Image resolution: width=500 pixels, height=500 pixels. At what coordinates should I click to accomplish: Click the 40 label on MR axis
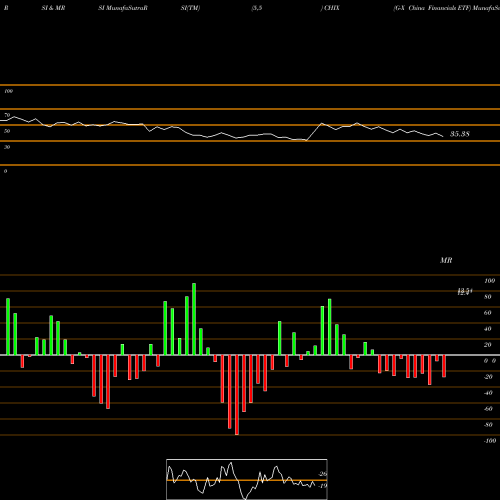488,329
